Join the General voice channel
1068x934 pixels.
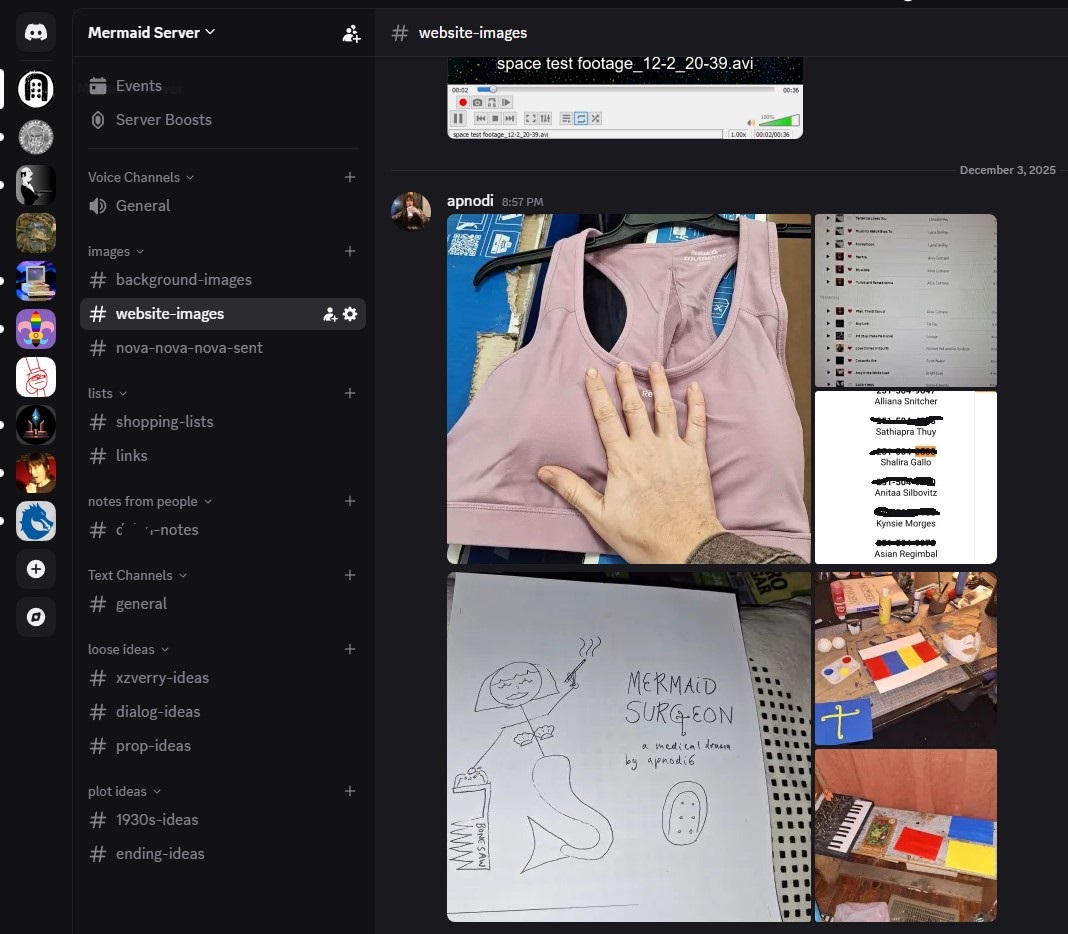[x=143, y=206]
